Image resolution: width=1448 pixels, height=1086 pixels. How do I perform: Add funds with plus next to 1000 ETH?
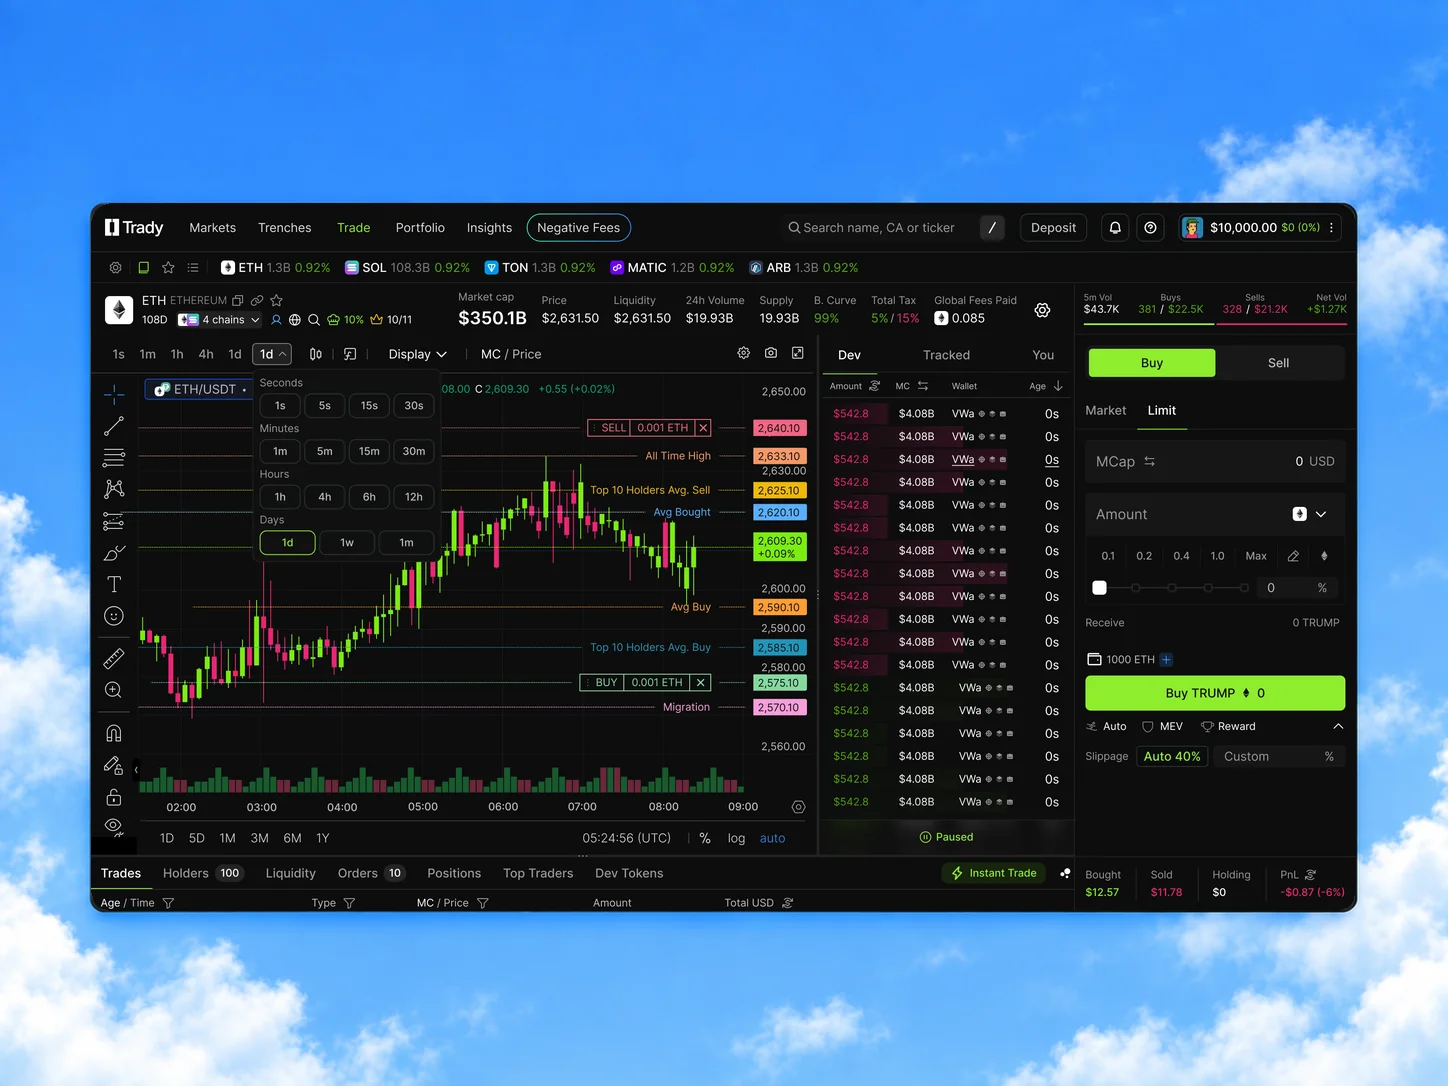tap(1167, 659)
